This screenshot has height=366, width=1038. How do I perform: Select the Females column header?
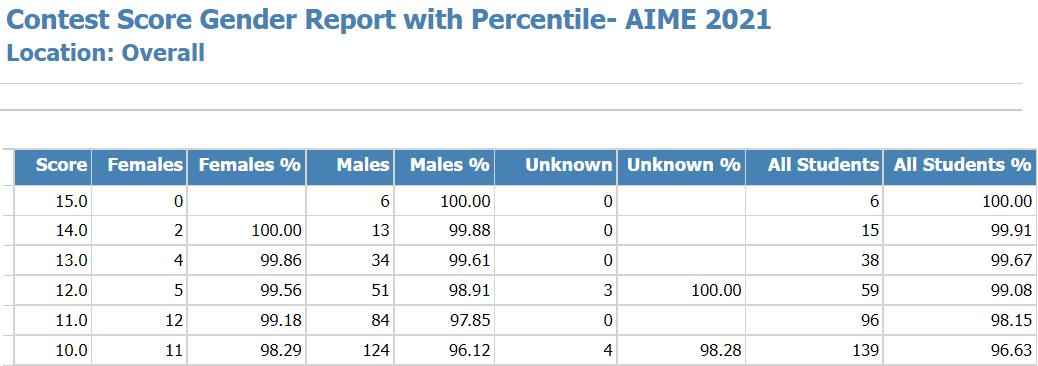(x=138, y=167)
